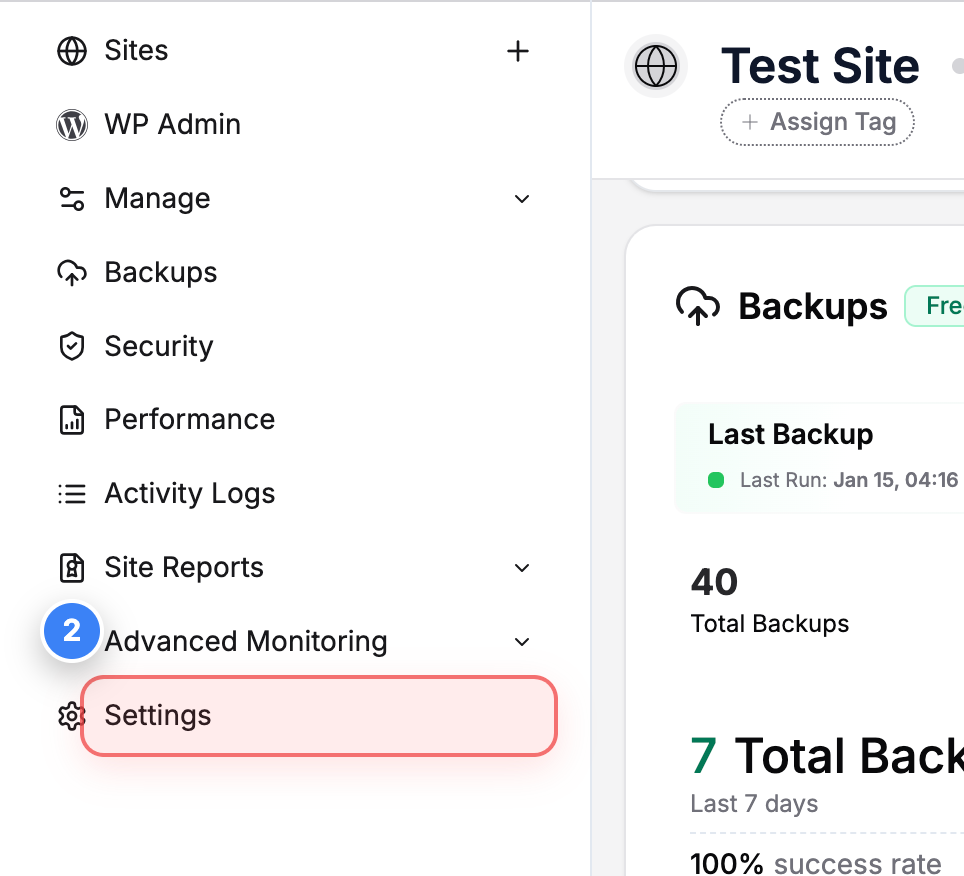The height and width of the screenshot is (876, 964).
Task: Click the green Last Run status dot
Action: tap(715, 480)
